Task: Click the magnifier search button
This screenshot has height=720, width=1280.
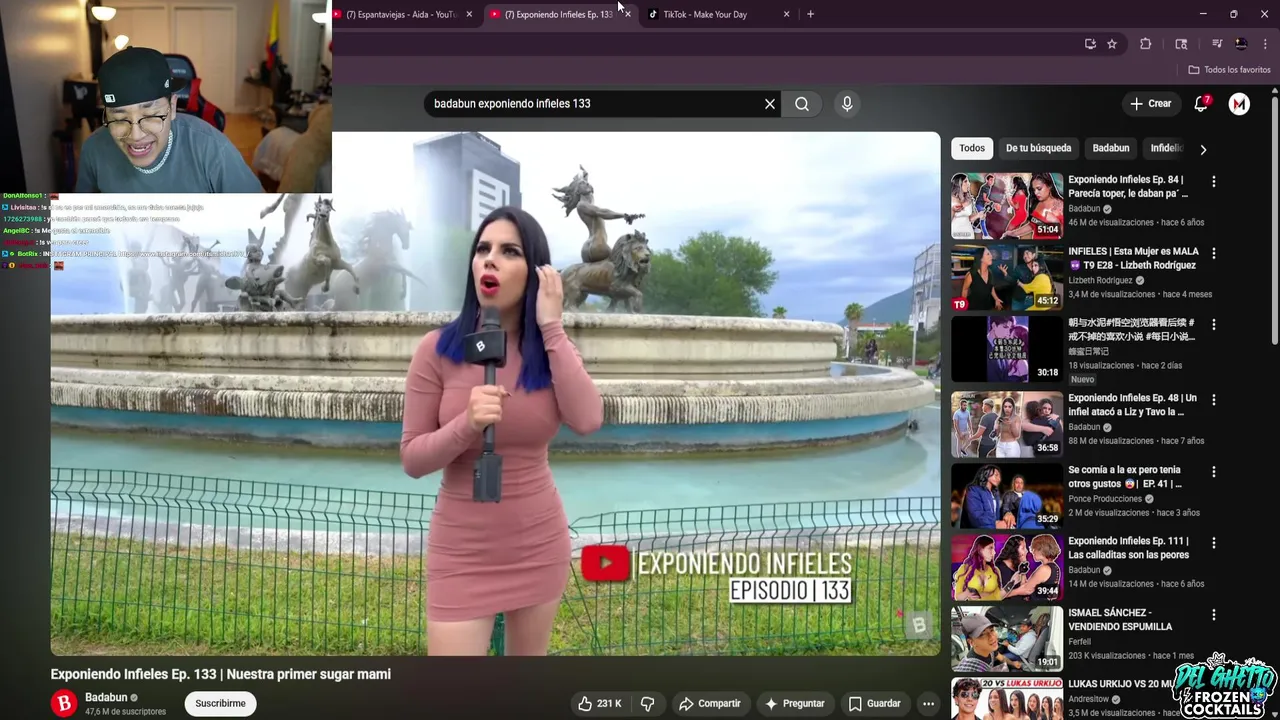Action: 802,104
